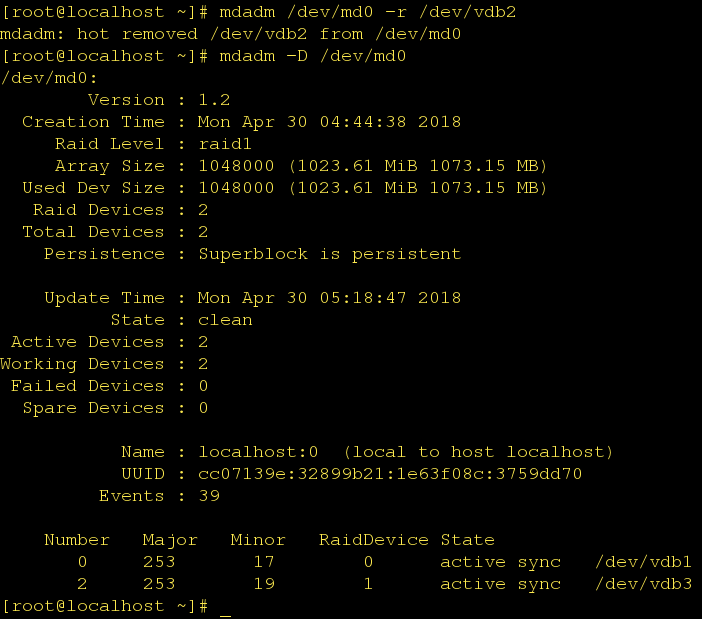Click the UUID string value
The width and height of the screenshot is (702, 619).
[390, 473]
